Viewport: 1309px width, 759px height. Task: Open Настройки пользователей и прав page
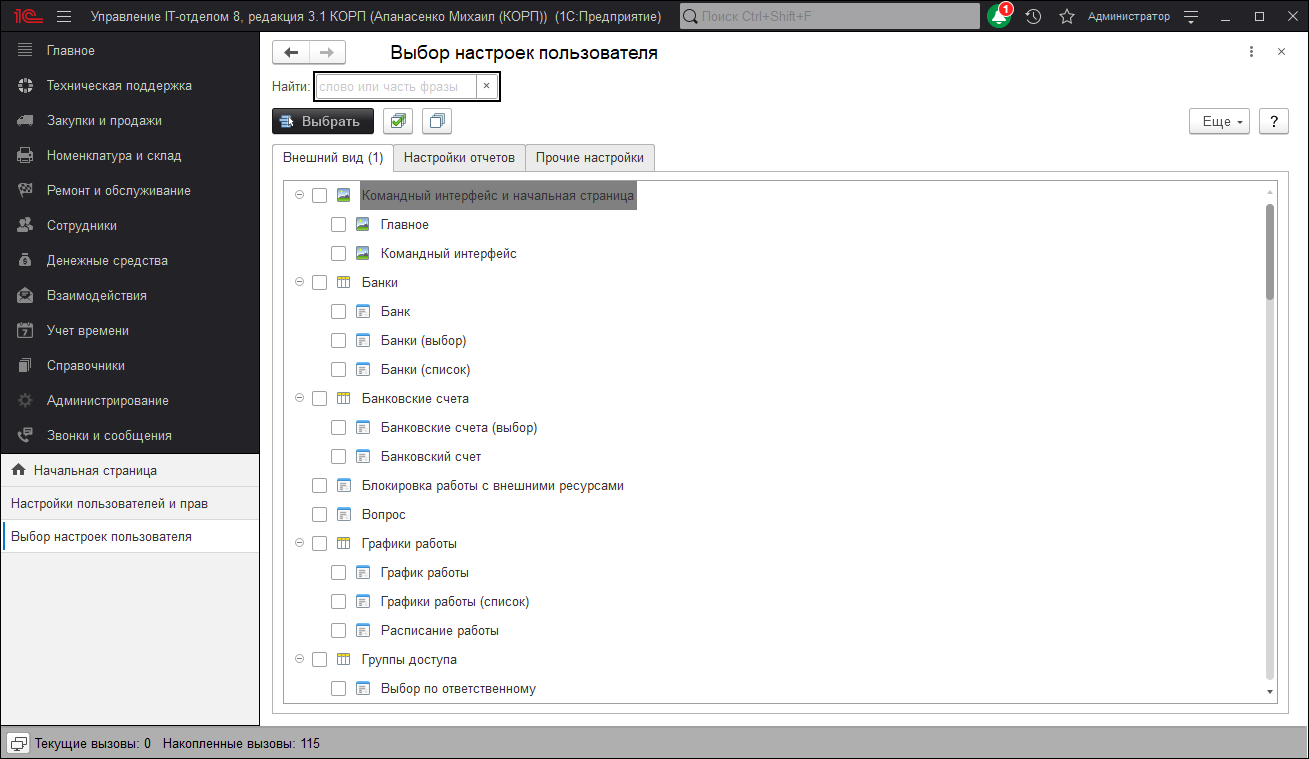110,503
